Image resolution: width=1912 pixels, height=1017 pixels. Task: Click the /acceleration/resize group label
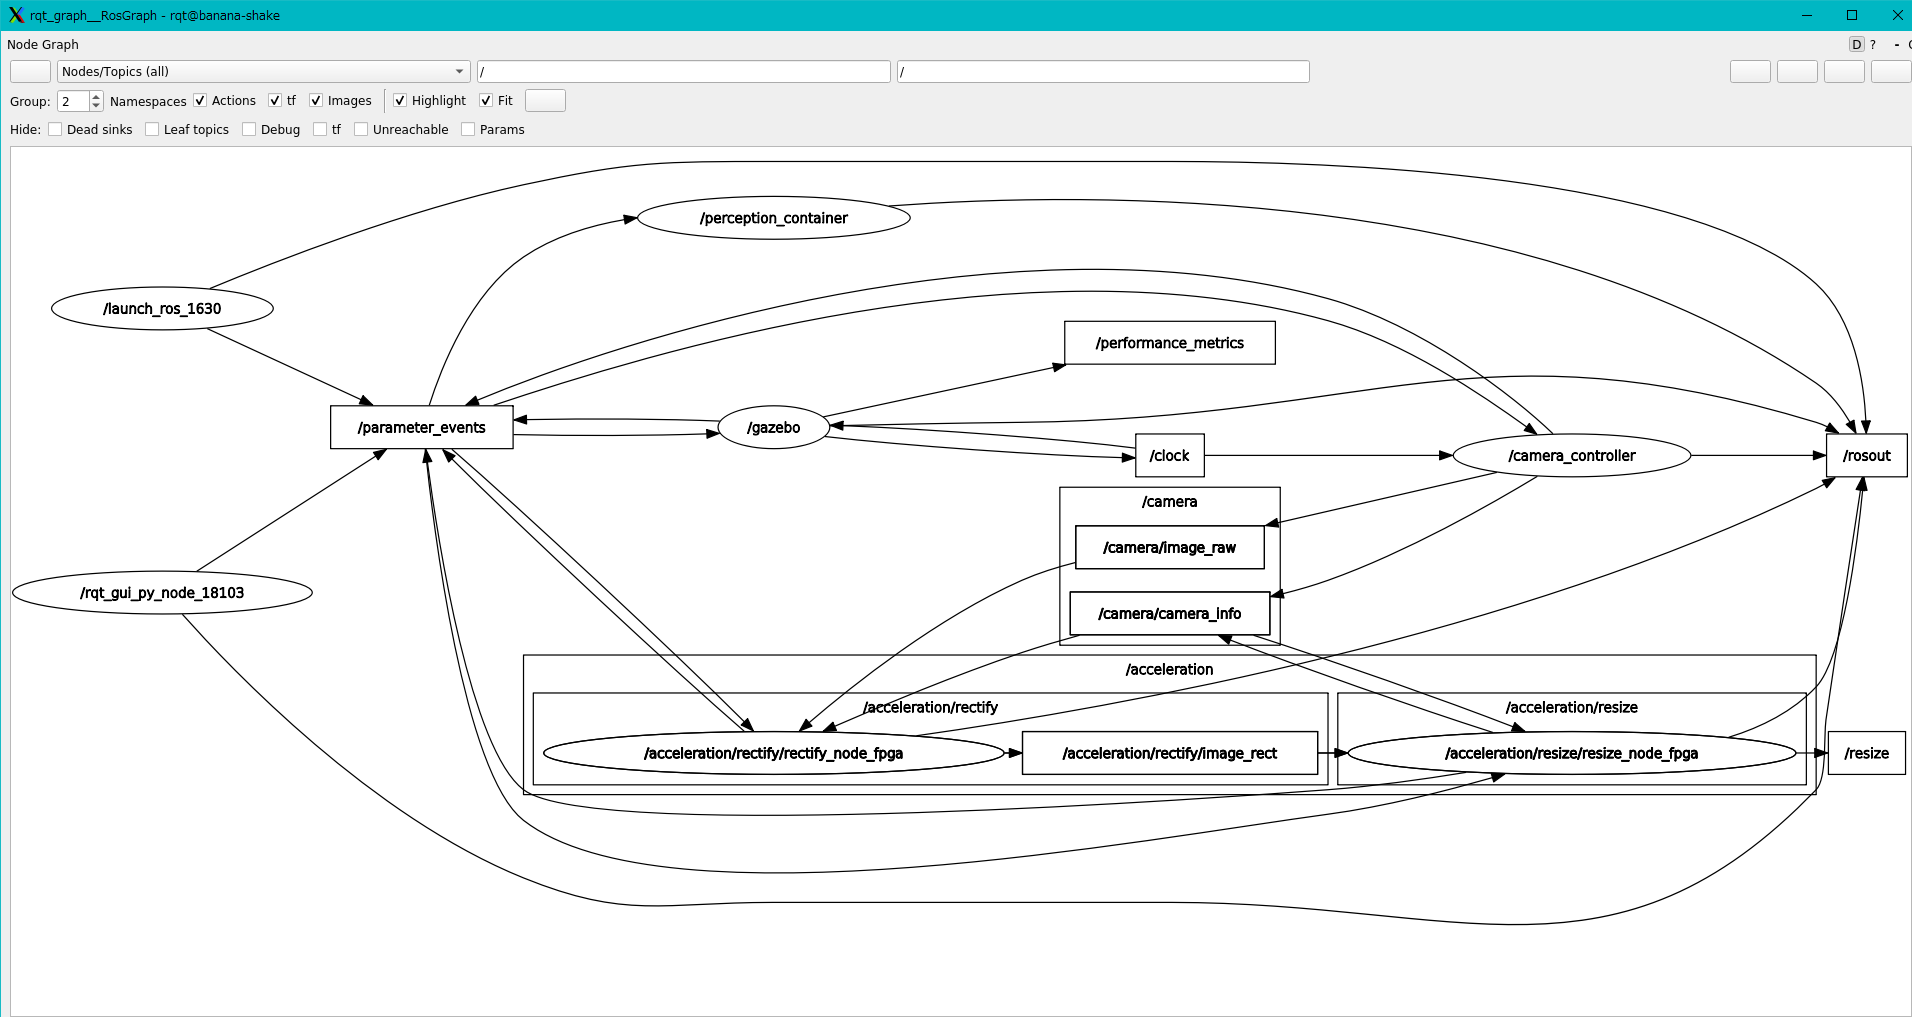1572,707
